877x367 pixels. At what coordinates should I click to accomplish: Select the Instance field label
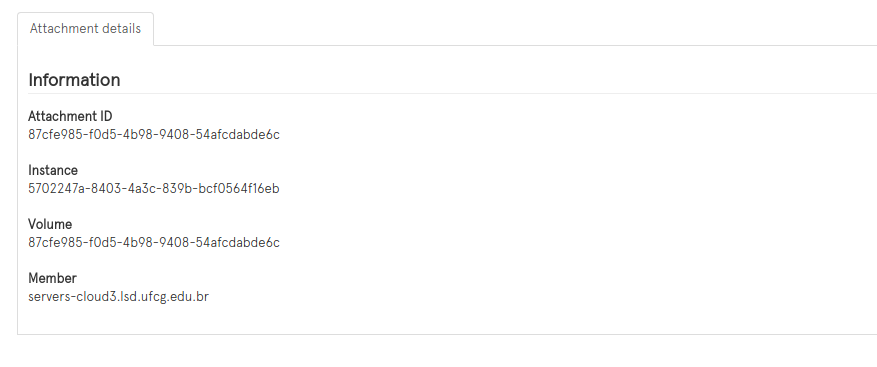[53, 170]
